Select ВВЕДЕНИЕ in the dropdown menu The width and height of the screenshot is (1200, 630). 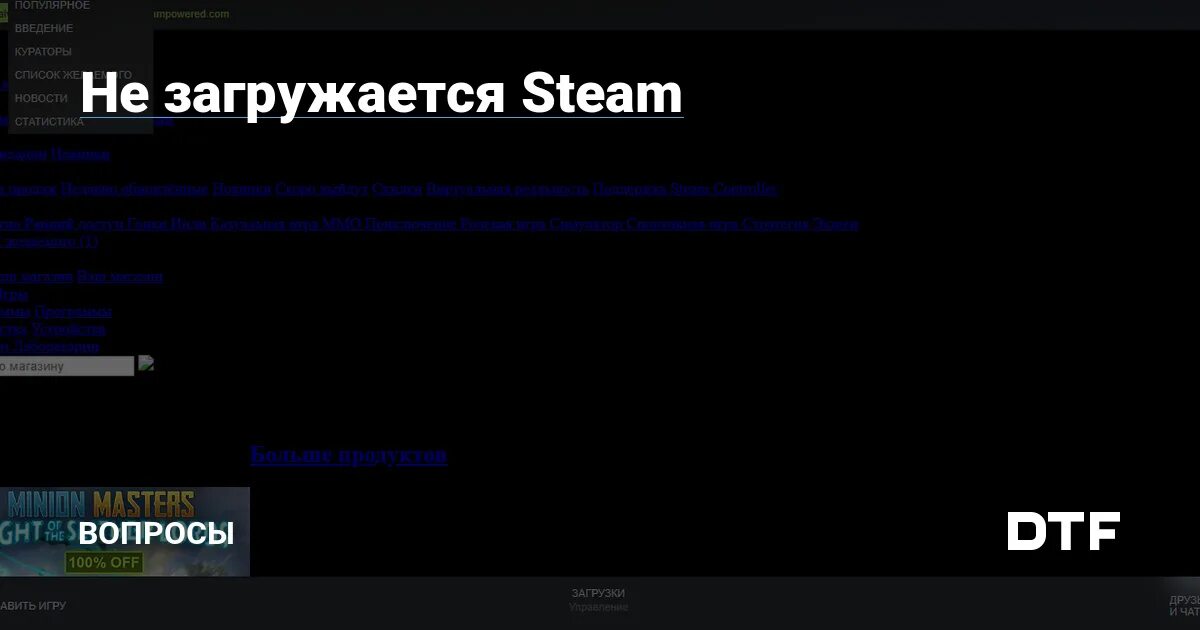point(44,28)
